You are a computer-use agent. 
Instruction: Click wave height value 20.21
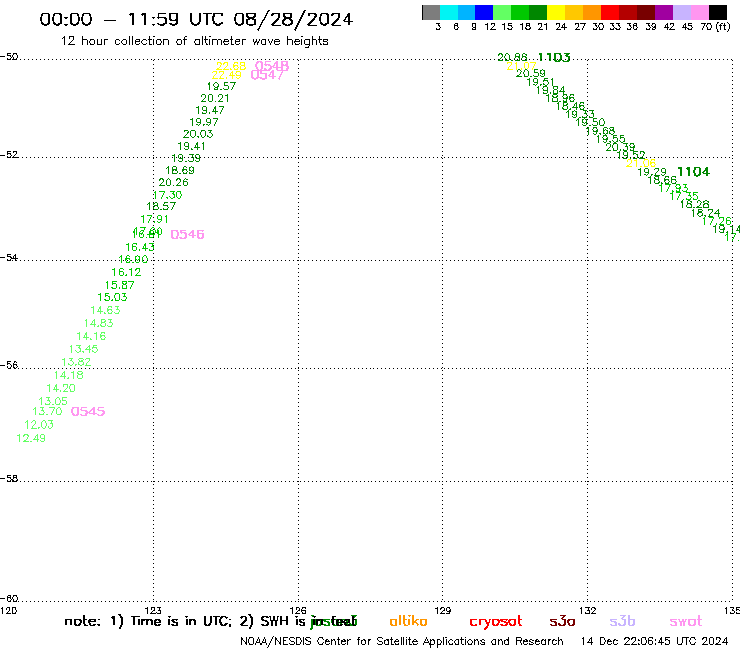(215, 98)
